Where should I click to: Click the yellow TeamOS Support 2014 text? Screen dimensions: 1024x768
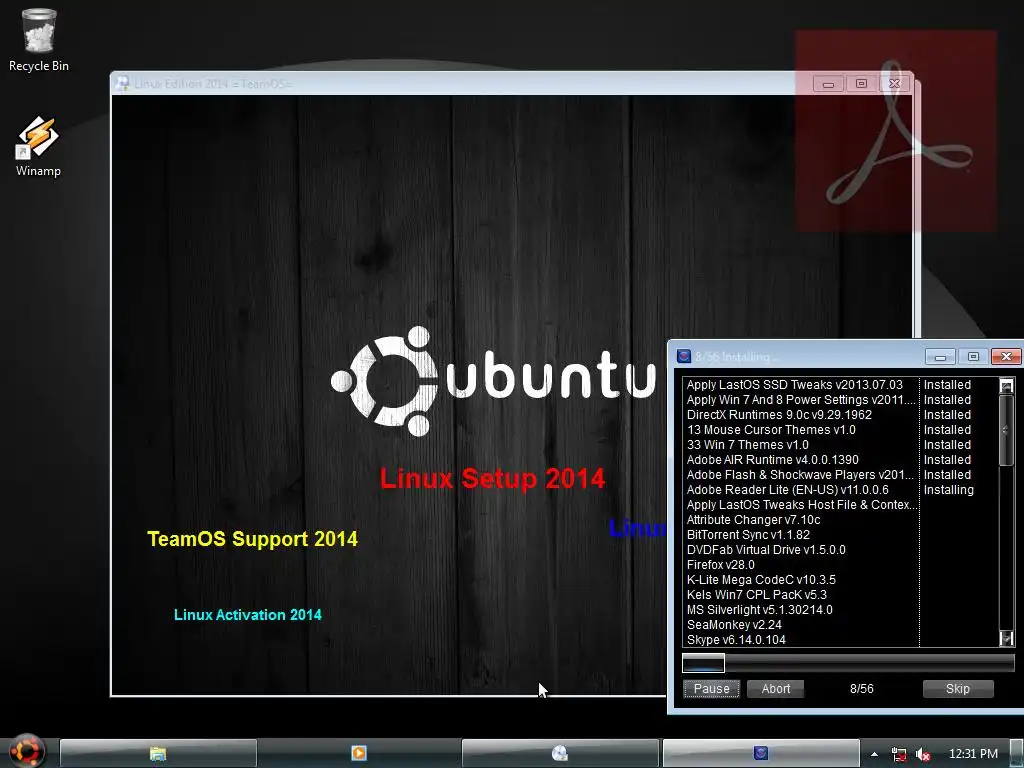pyautogui.click(x=252, y=539)
